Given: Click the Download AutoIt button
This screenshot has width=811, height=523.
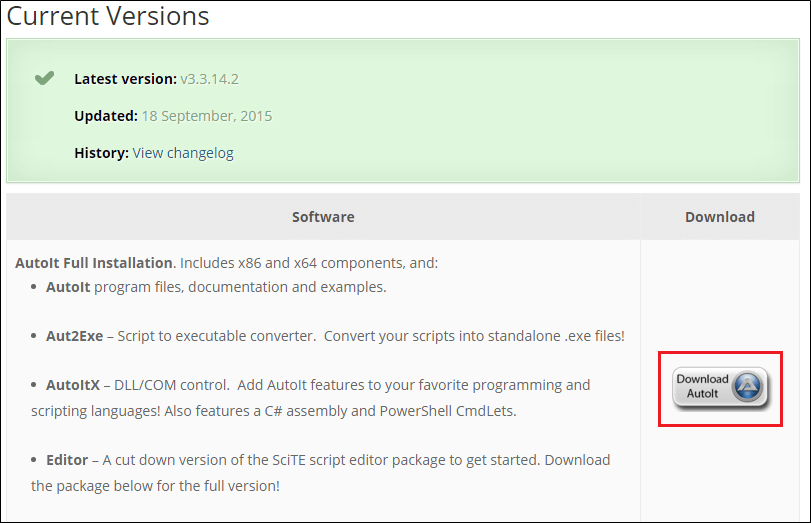Looking at the screenshot, I should click(x=720, y=387).
